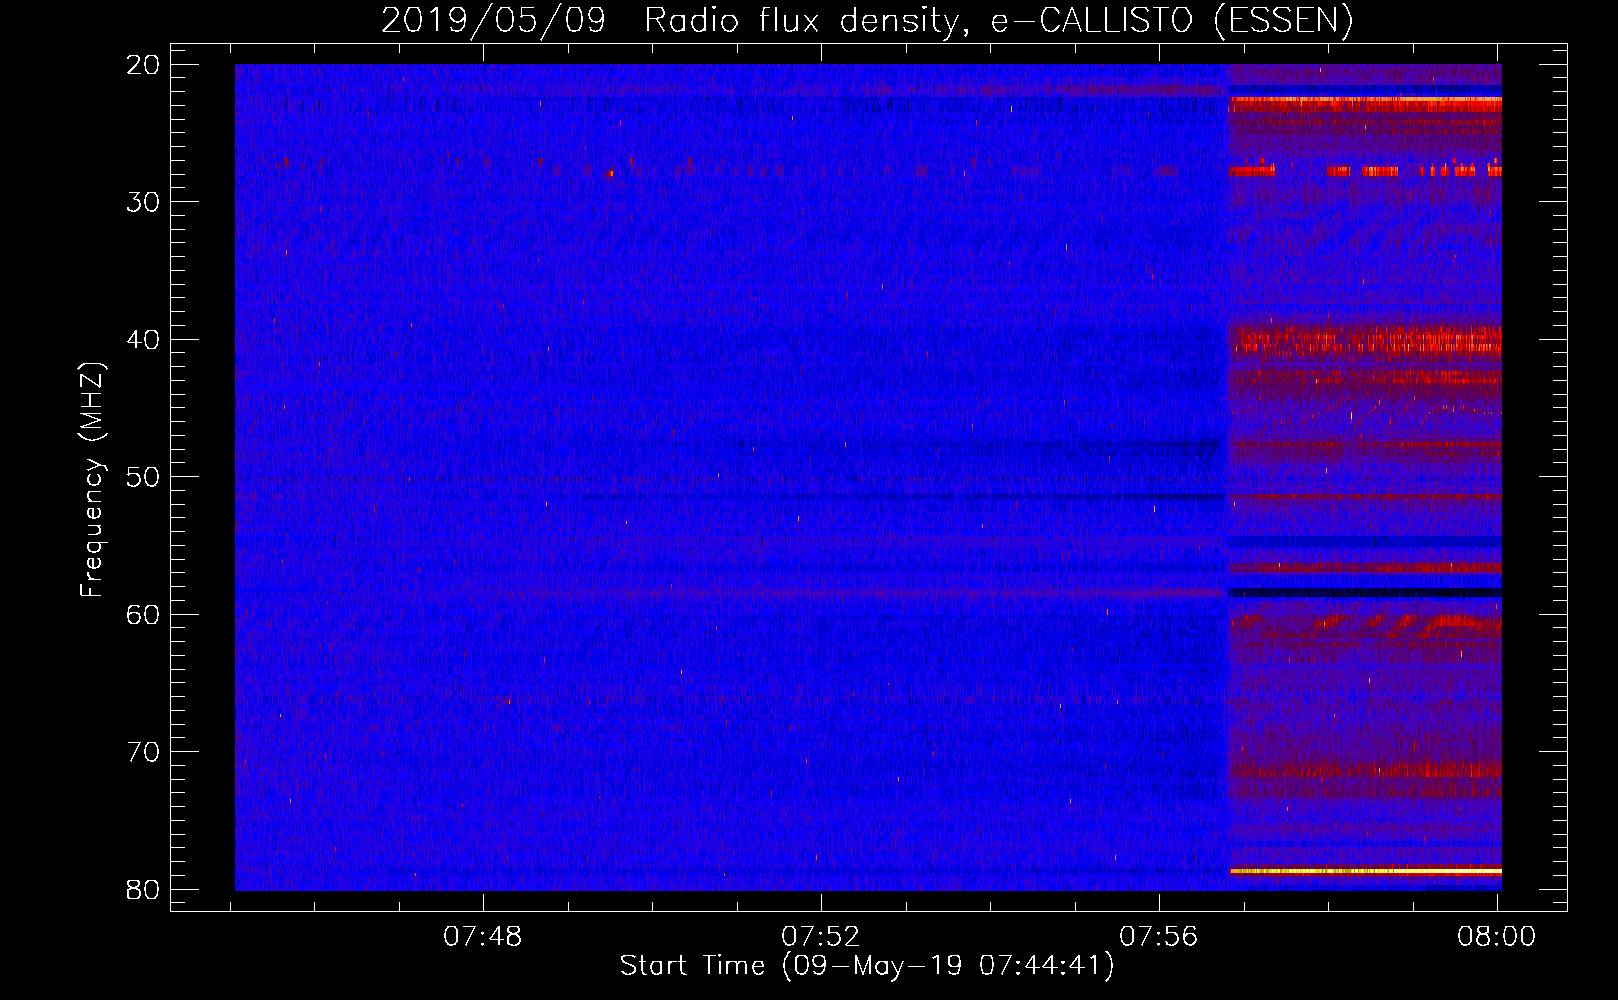Click the 07:56 time tick label
The image size is (1618, 1000).
pos(1158,937)
